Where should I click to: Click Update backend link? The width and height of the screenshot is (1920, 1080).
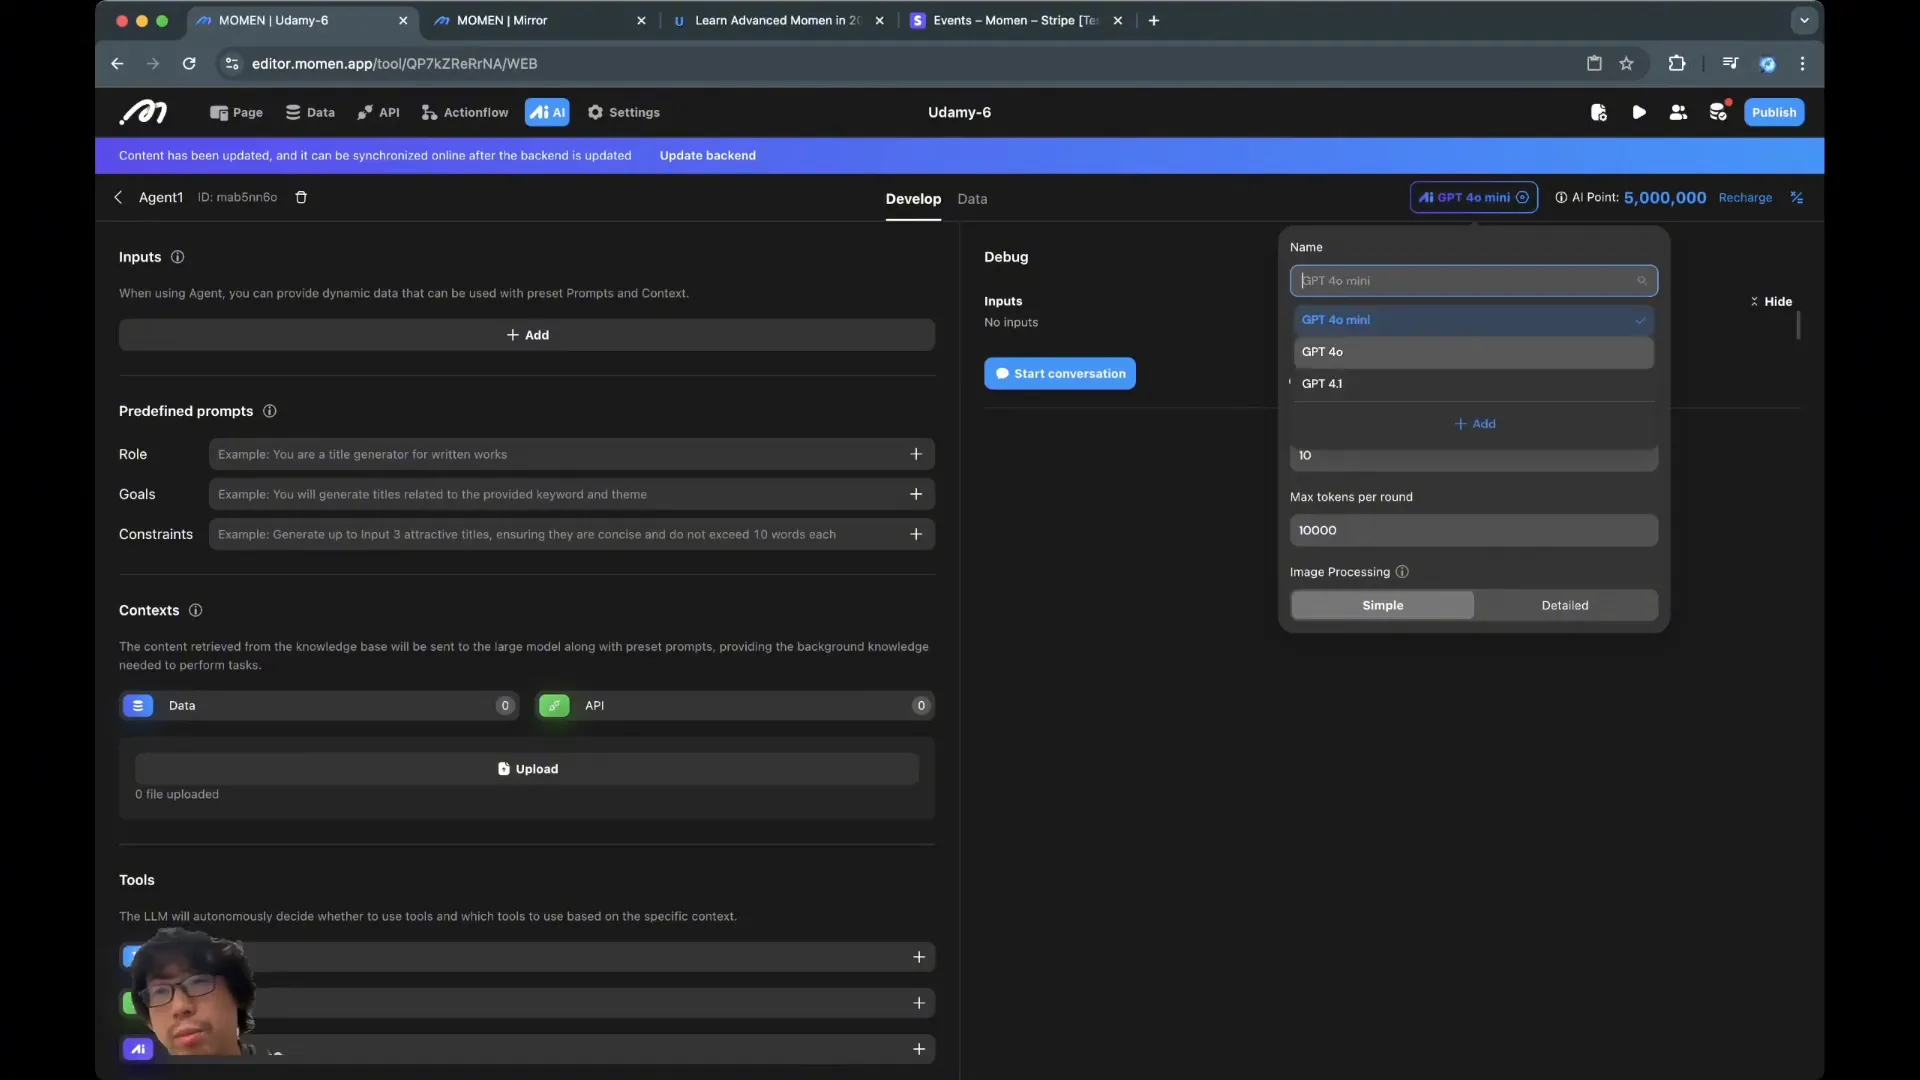707,155
